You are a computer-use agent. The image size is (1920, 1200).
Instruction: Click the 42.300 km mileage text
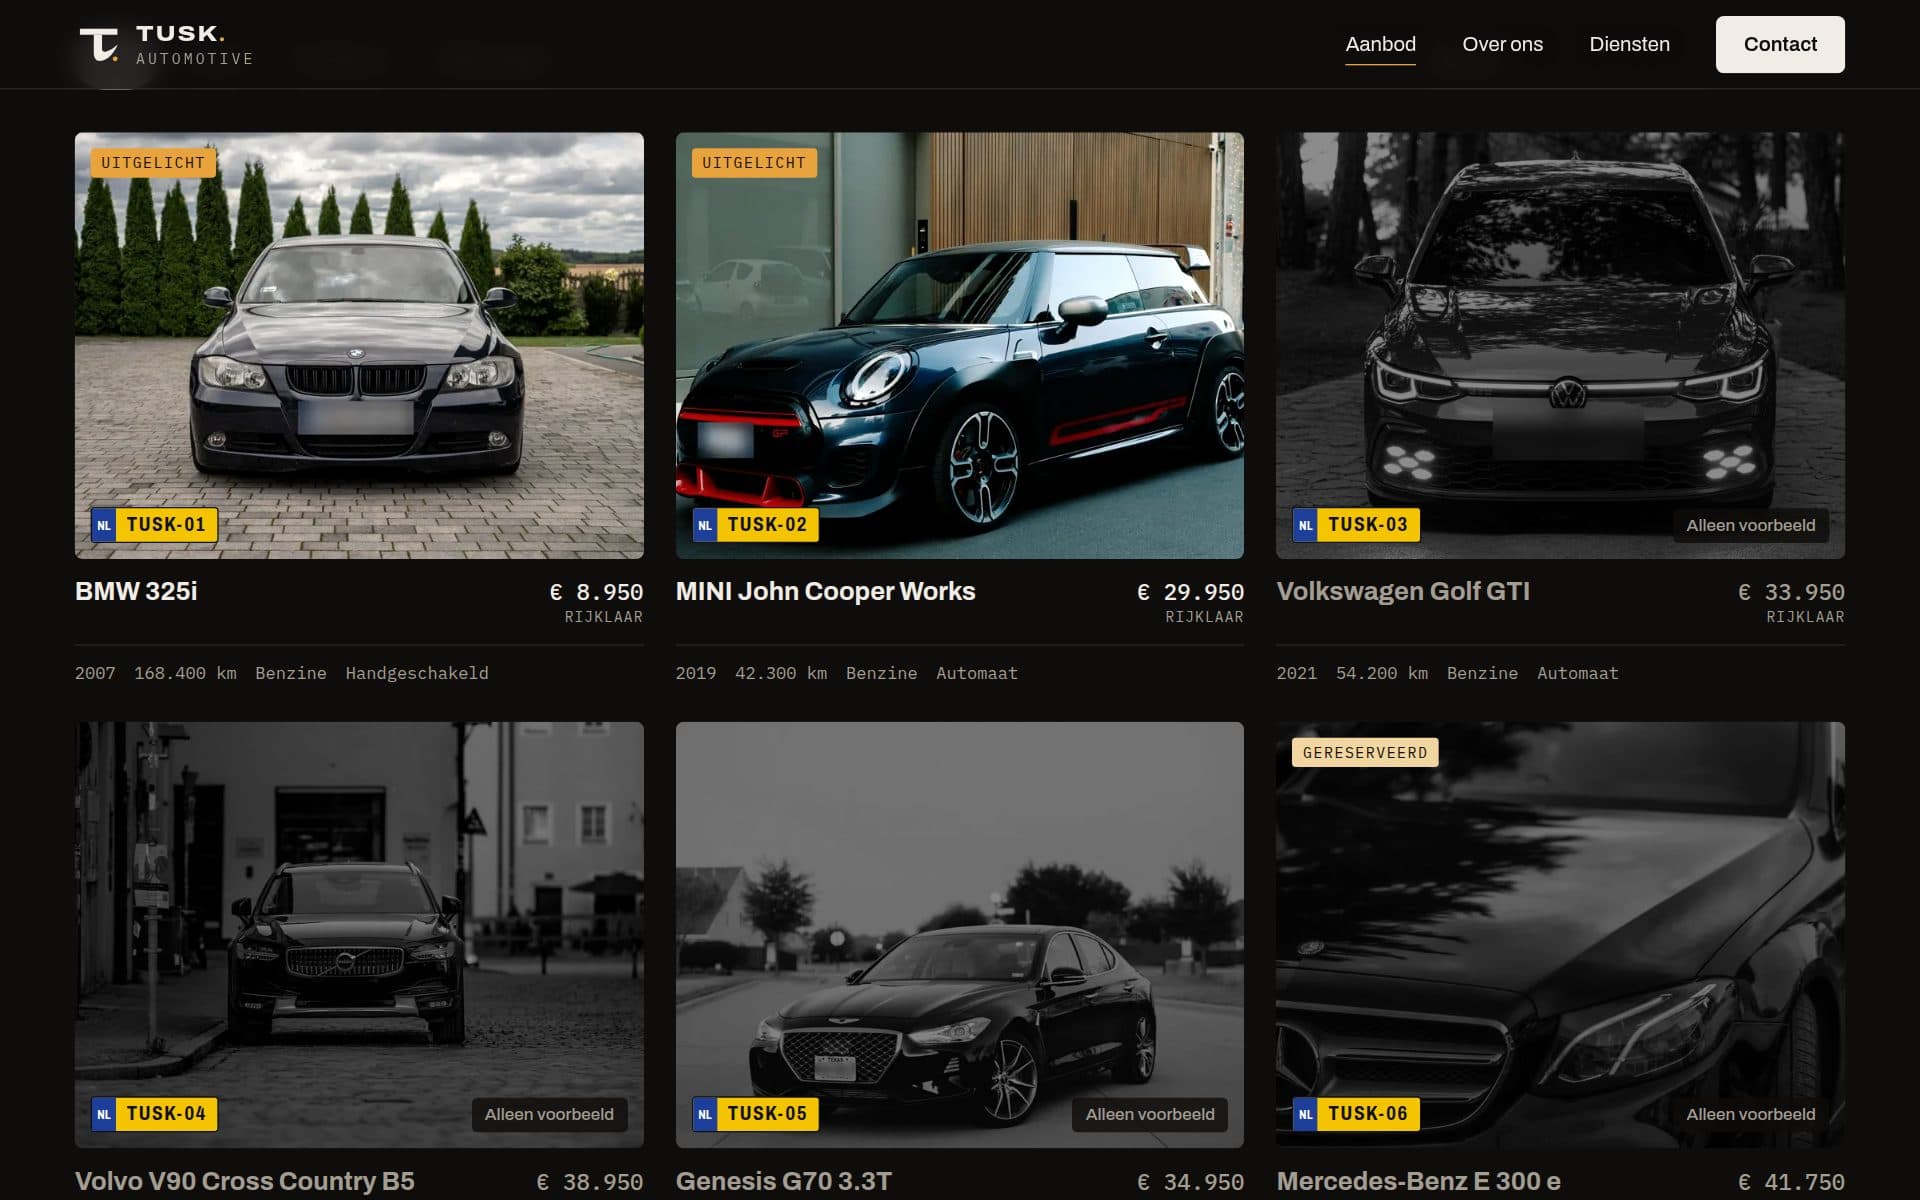pos(781,673)
